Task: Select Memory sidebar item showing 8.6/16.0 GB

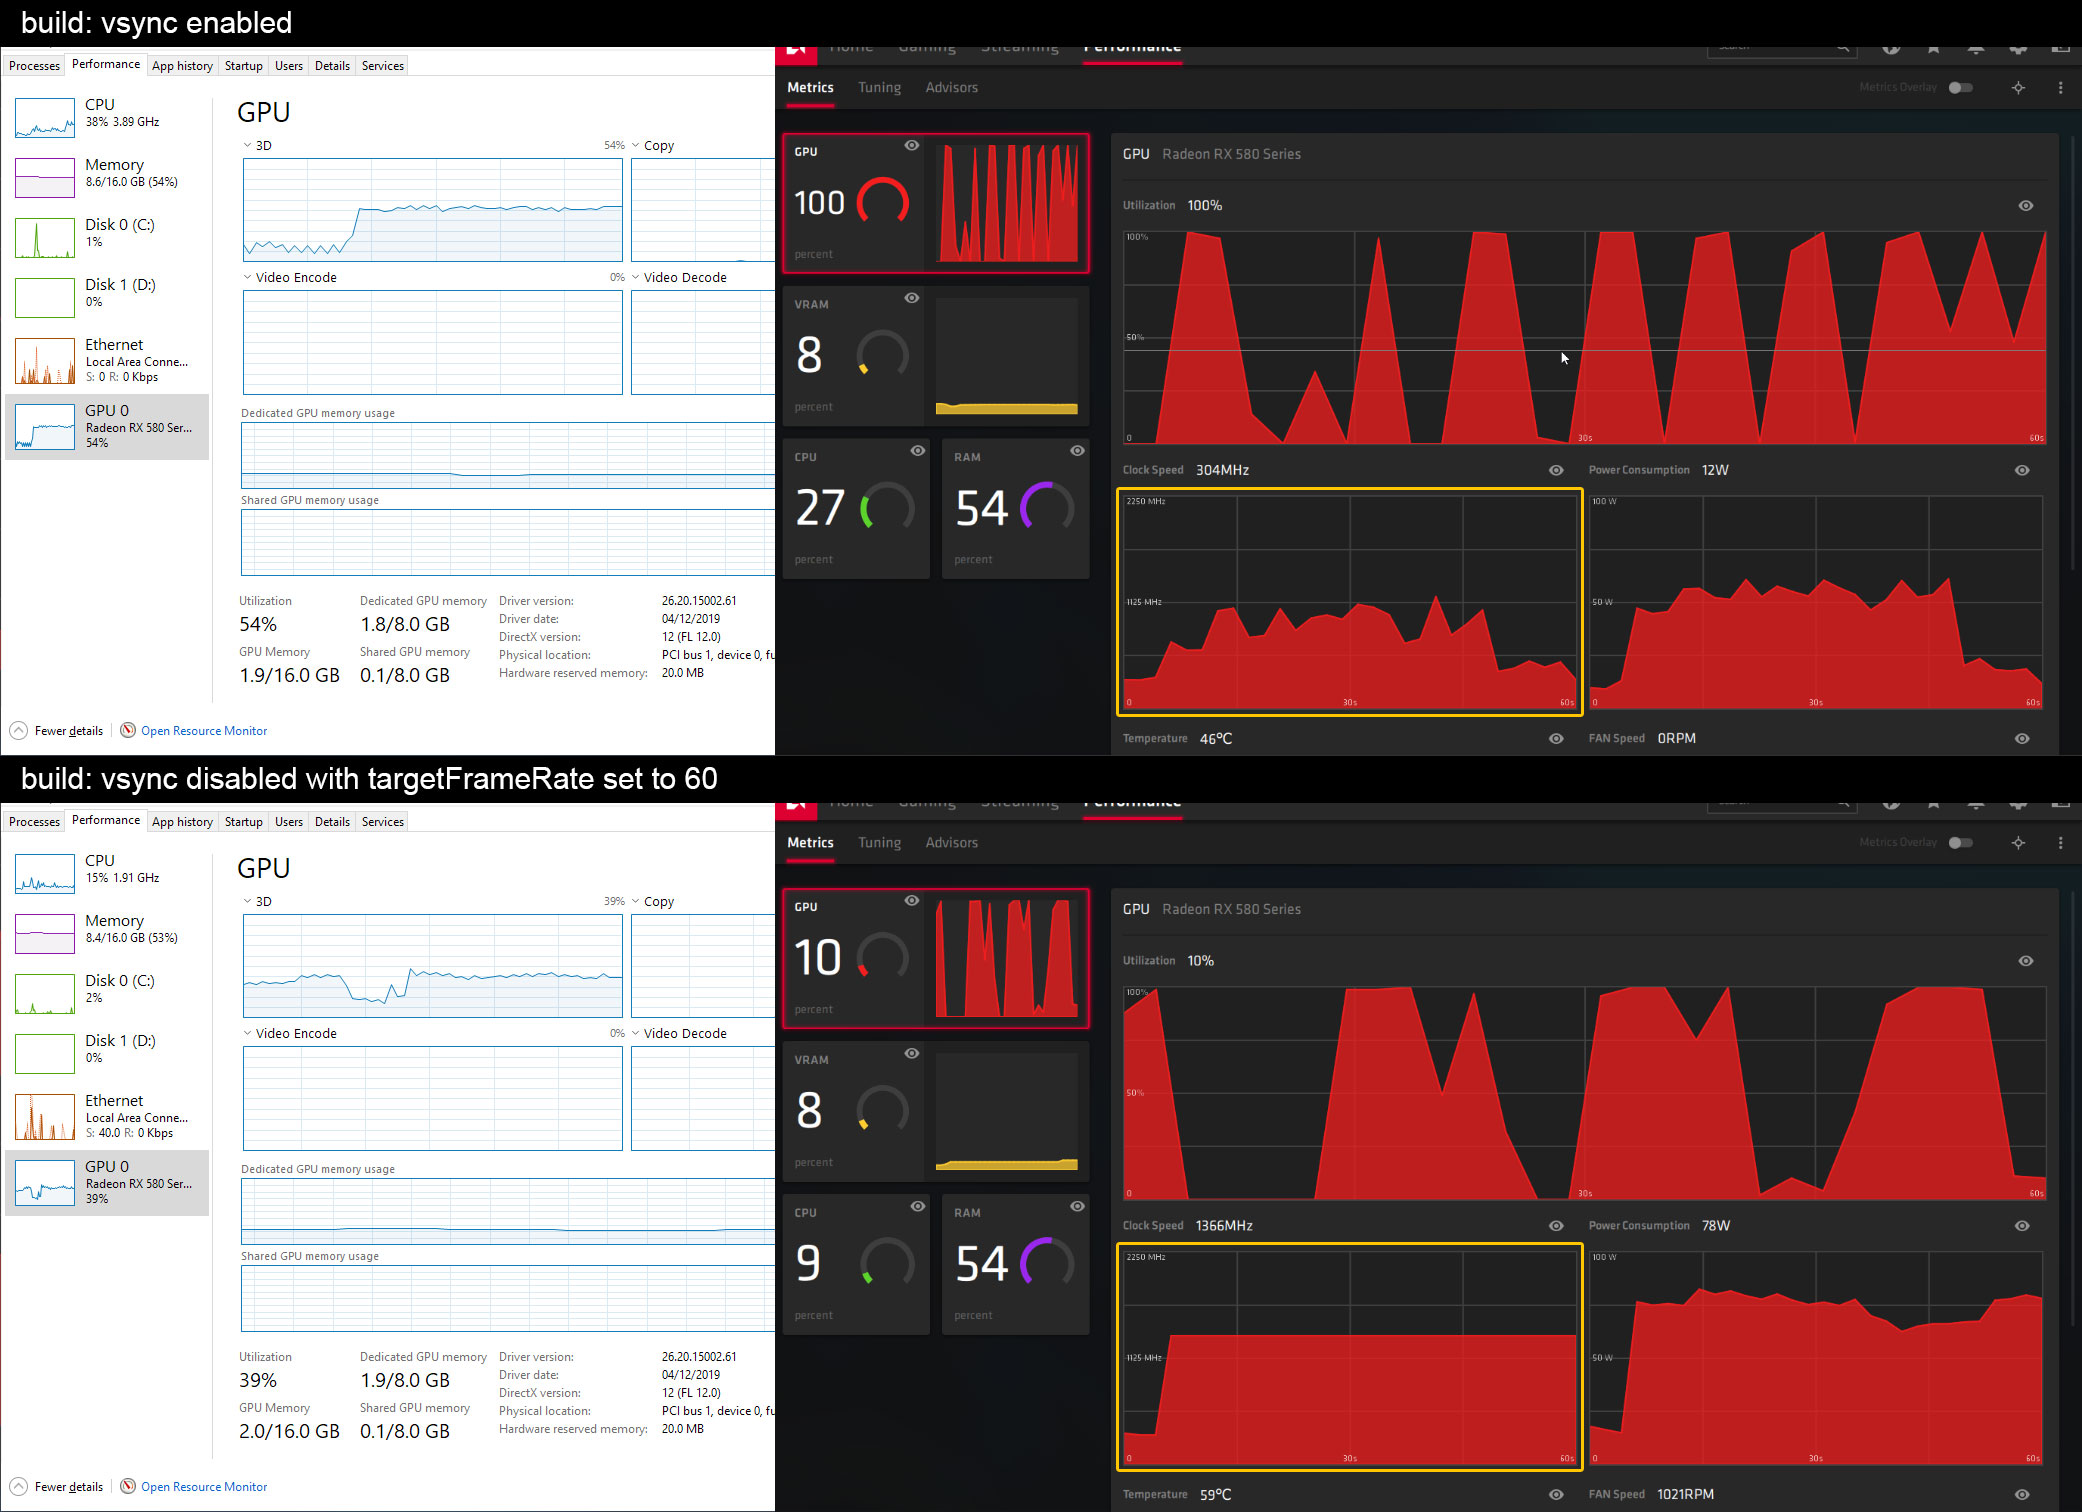Action: [x=107, y=174]
